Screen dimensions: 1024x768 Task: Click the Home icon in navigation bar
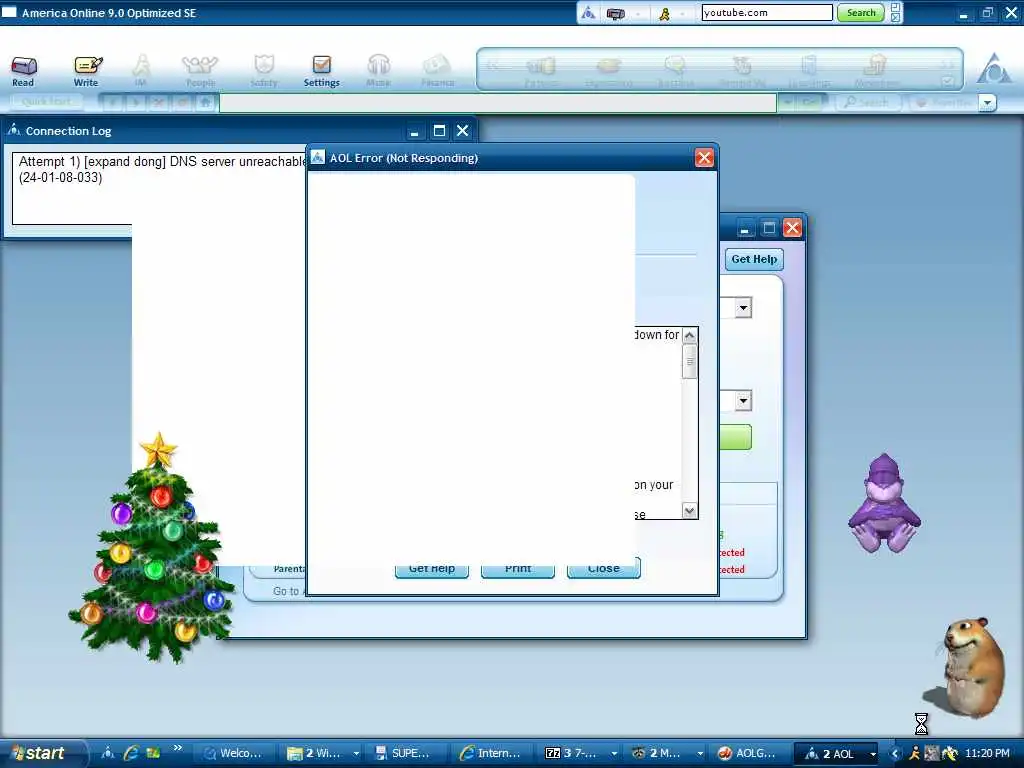(x=205, y=103)
